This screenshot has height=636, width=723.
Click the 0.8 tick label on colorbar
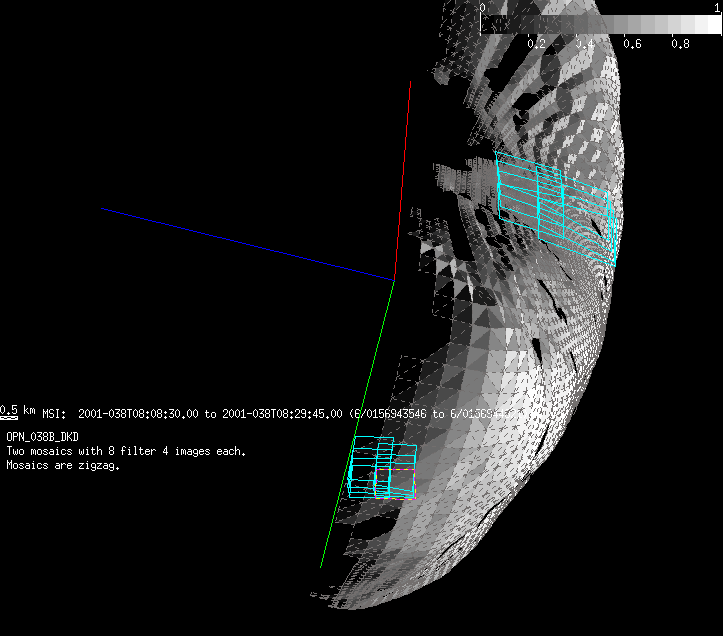680,44
